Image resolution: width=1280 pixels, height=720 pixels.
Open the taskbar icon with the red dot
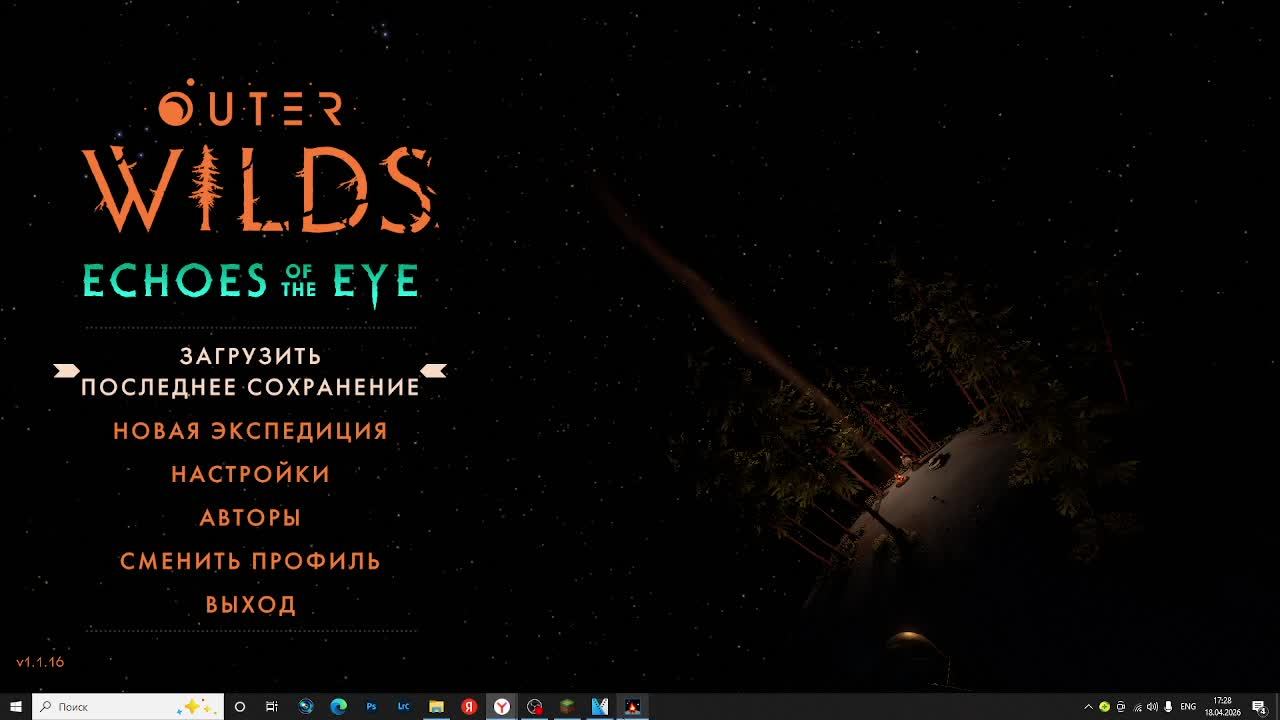[x=535, y=706]
